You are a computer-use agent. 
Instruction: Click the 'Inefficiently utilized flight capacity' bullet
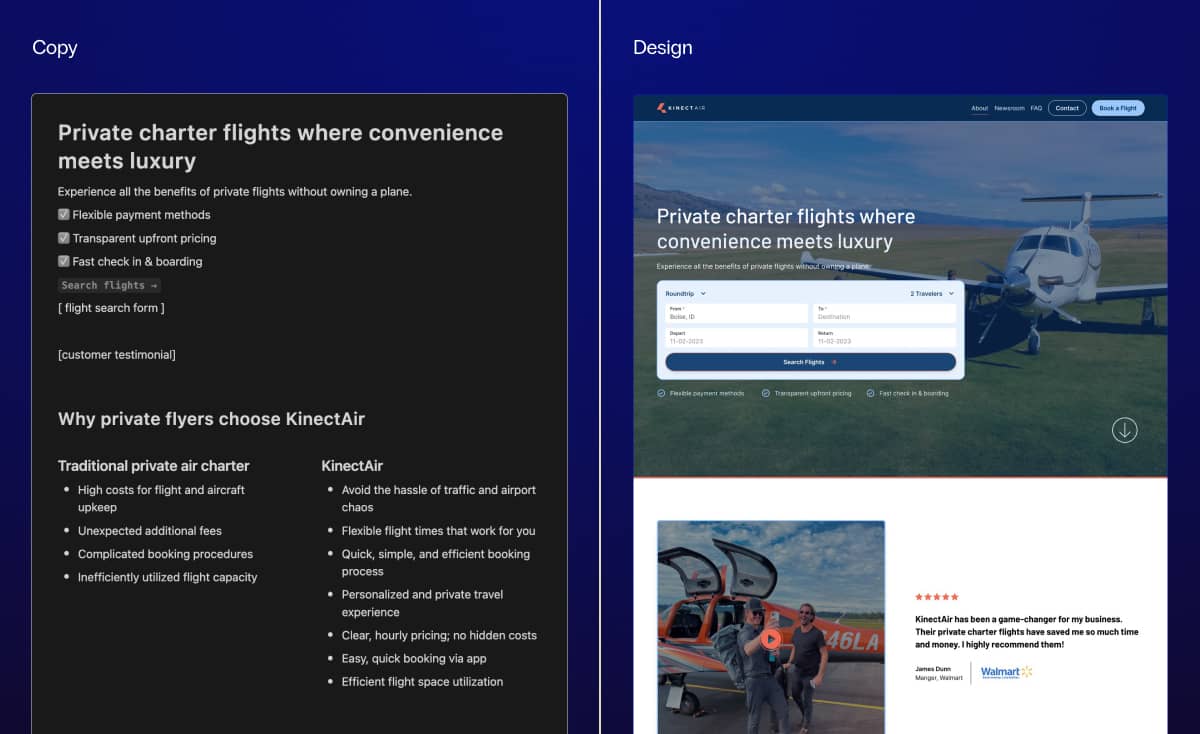click(168, 577)
